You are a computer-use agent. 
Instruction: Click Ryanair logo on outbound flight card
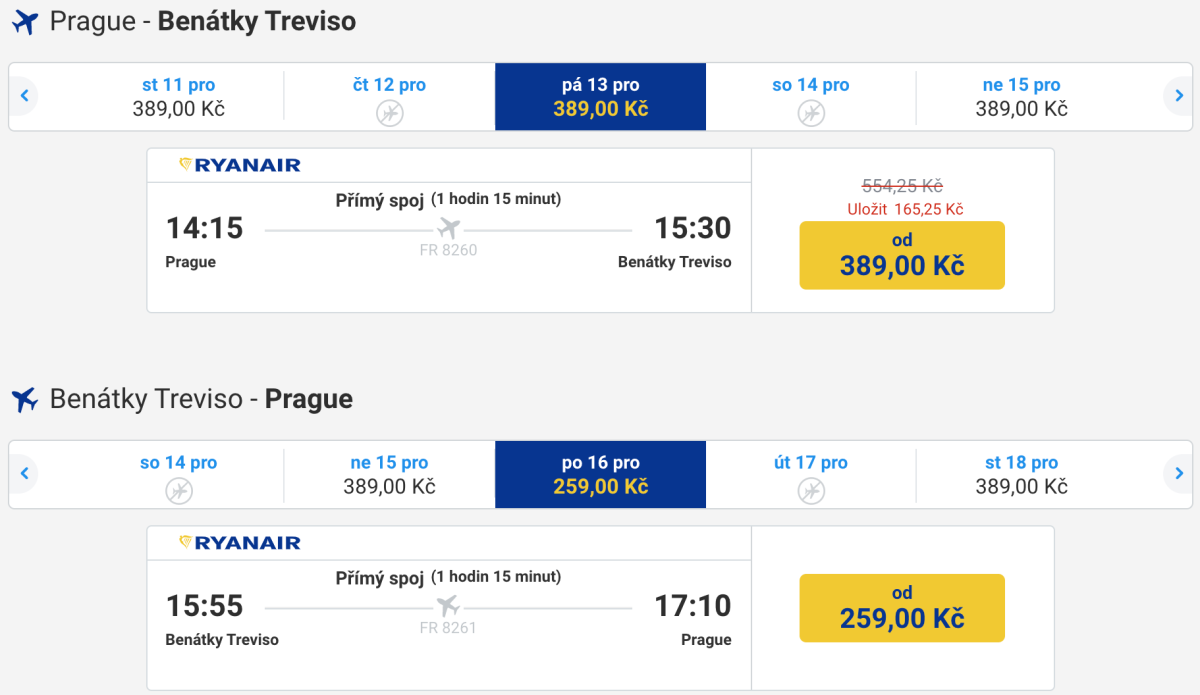240,165
